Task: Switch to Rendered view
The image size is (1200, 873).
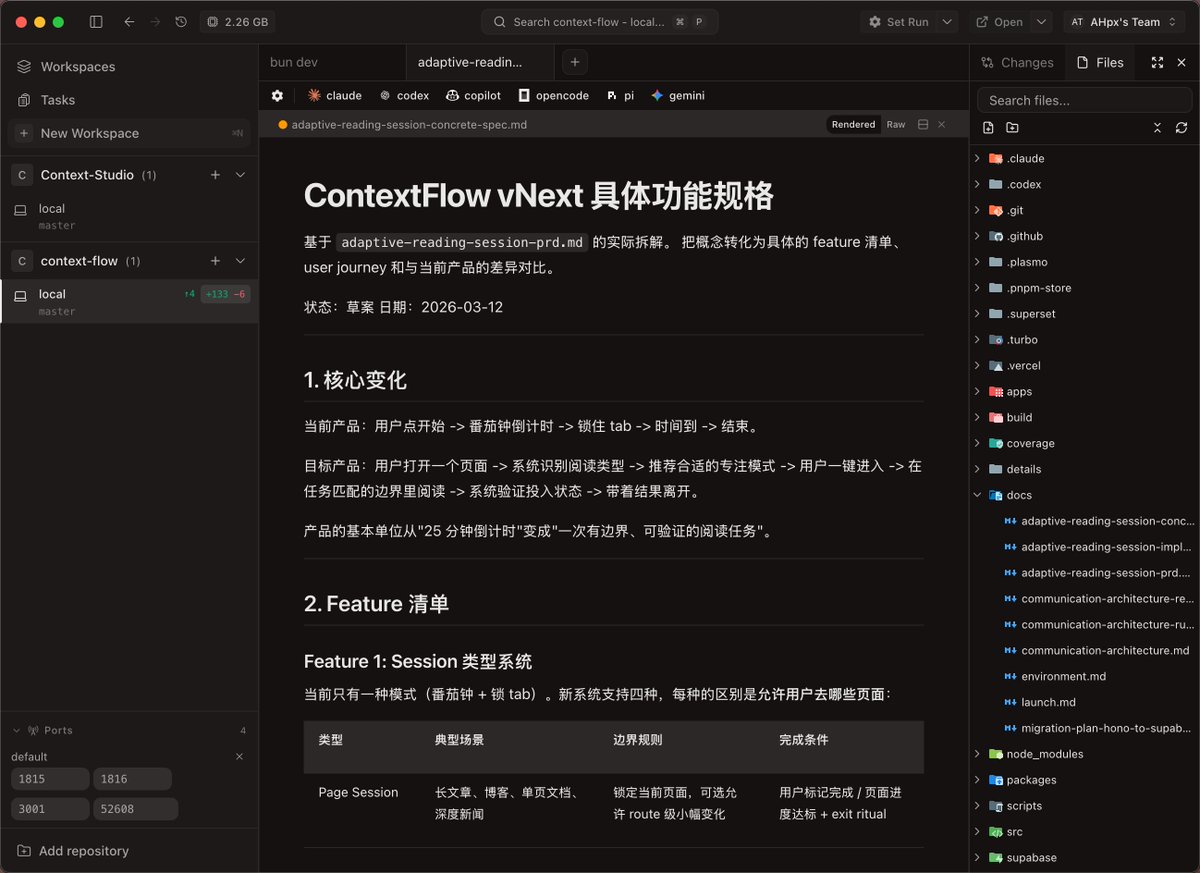Action: coord(853,125)
